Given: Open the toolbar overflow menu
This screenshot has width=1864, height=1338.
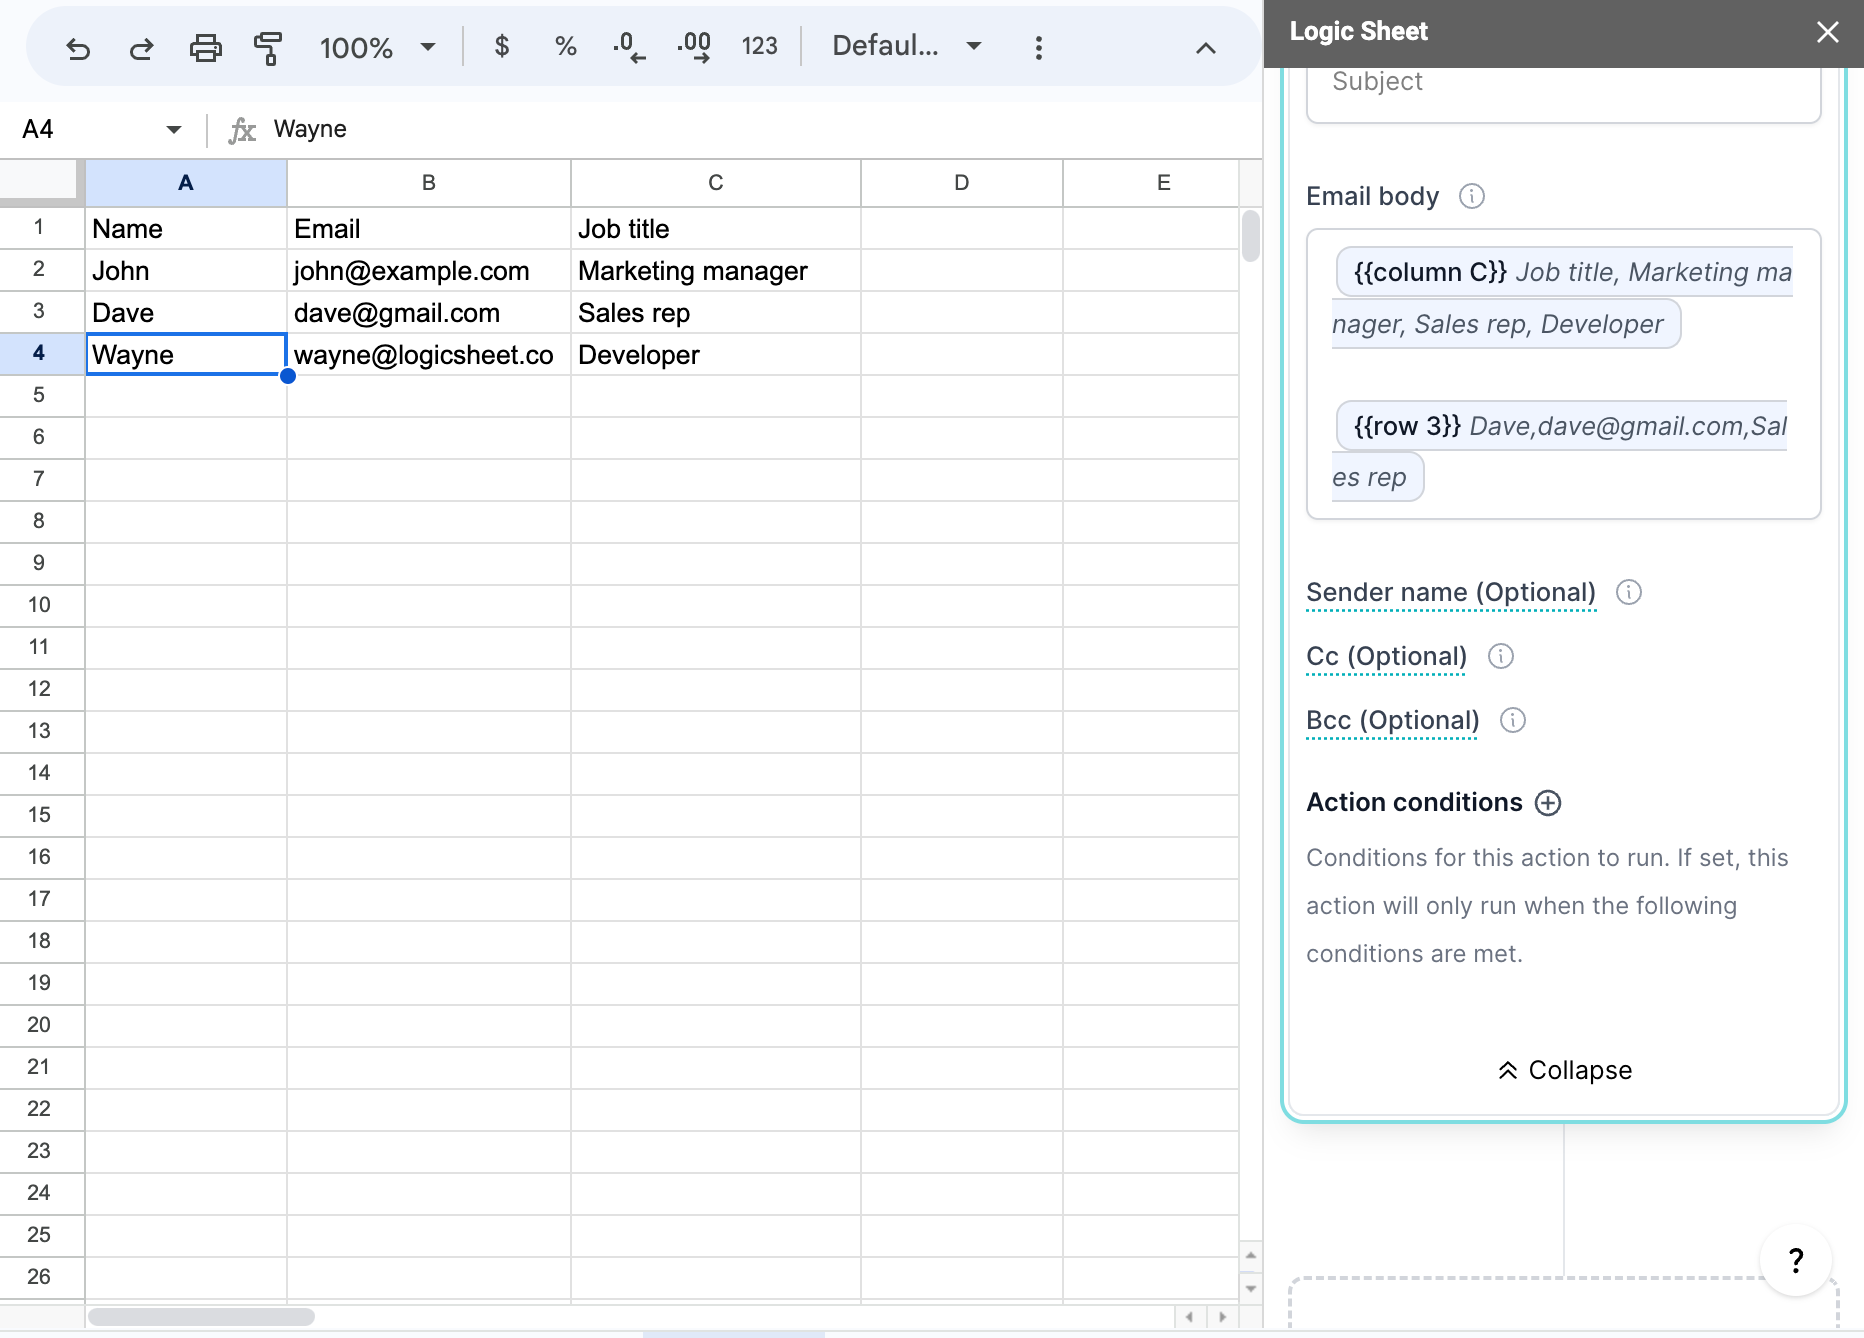Looking at the screenshot, I should [1039, 46].
